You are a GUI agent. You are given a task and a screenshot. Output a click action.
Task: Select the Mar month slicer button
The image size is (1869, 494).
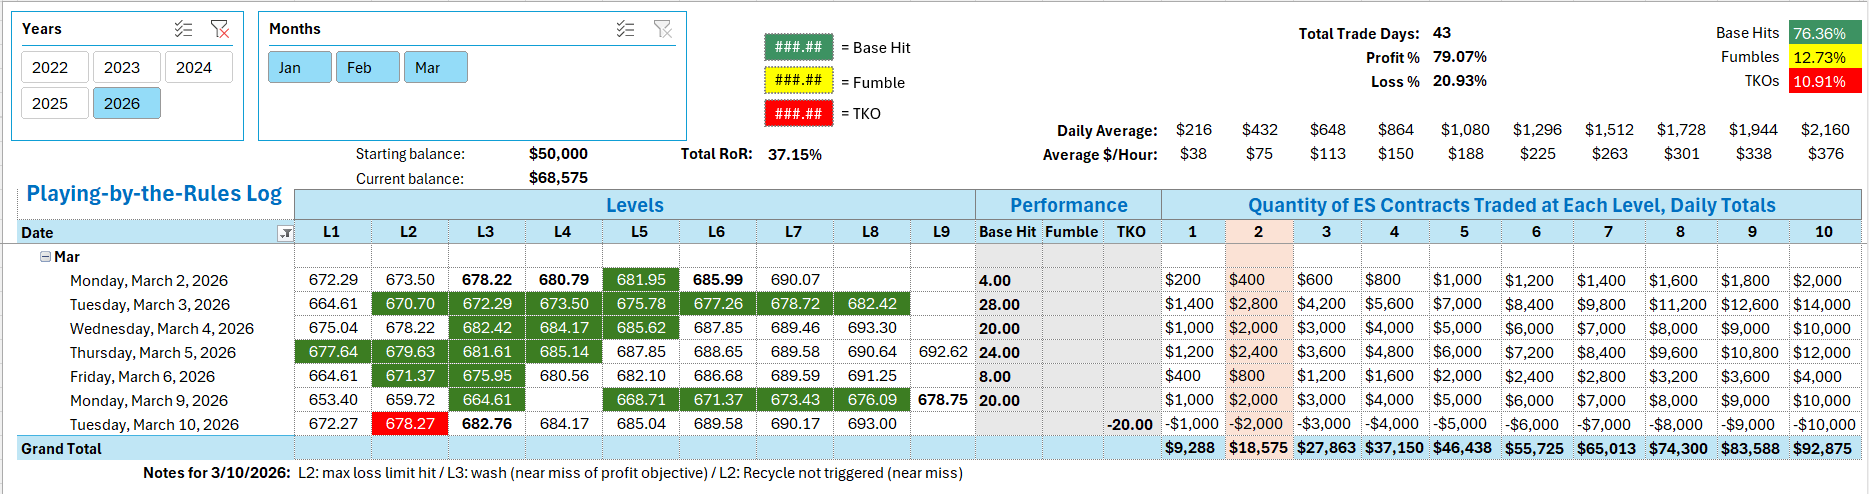435,67
